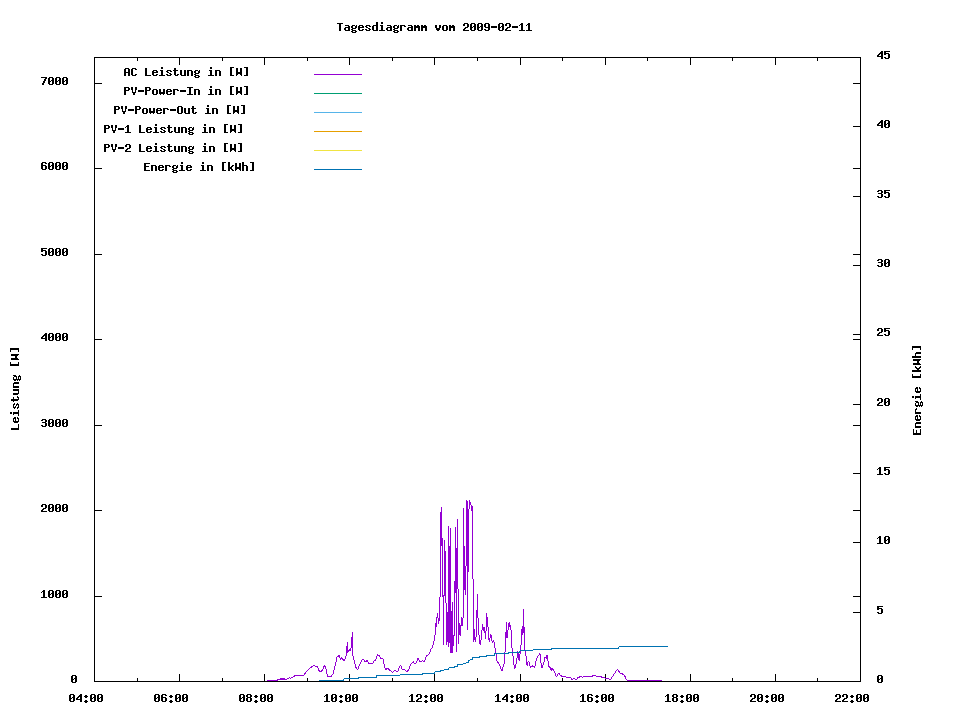Viewport: 960px width, 720px height.
Task: Click the 20 tick on the energy axis
Action: tap(883, 403)
